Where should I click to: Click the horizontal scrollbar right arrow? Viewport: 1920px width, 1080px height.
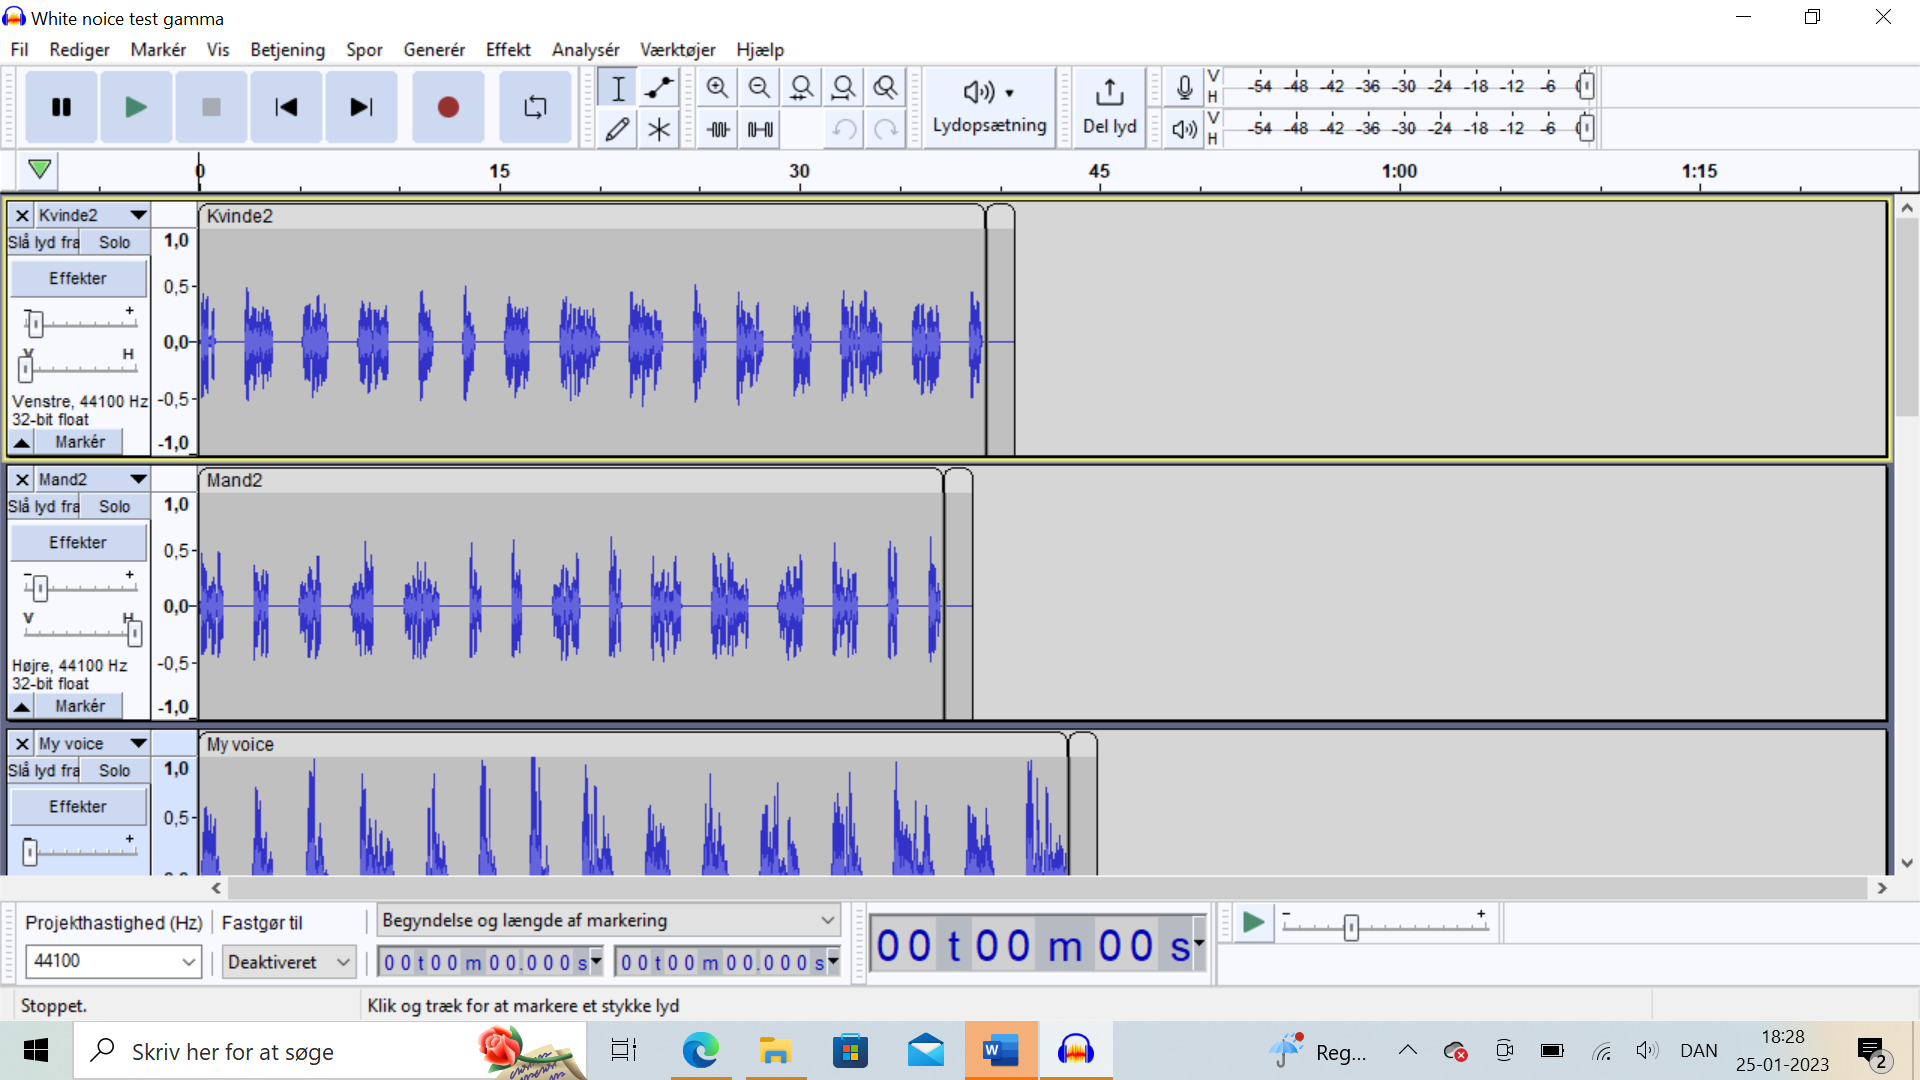click(x=1882, y=888)
